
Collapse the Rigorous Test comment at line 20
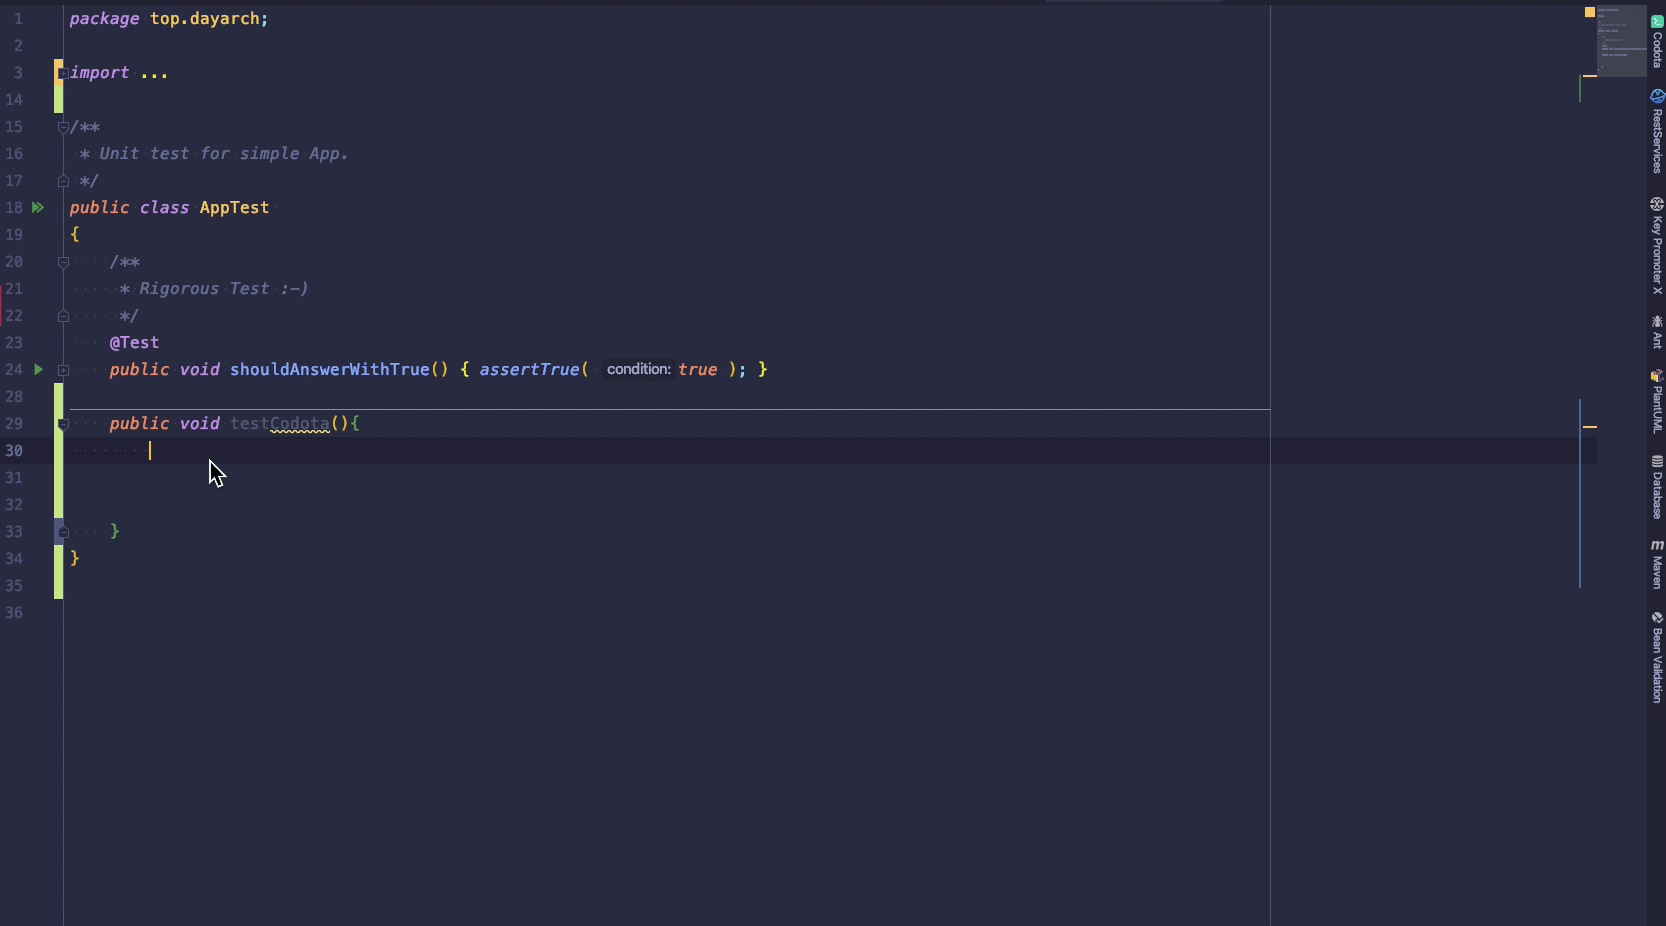click(63, 262)
